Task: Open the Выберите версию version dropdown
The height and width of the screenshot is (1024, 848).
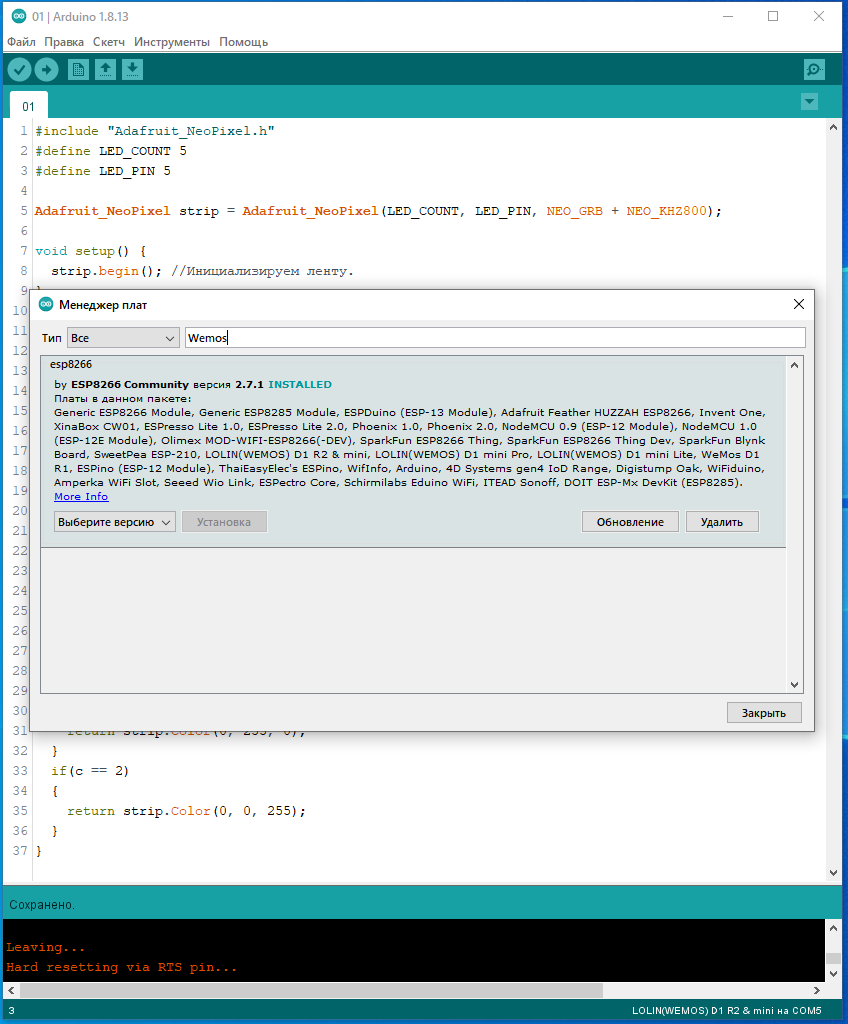Action: 115,522
